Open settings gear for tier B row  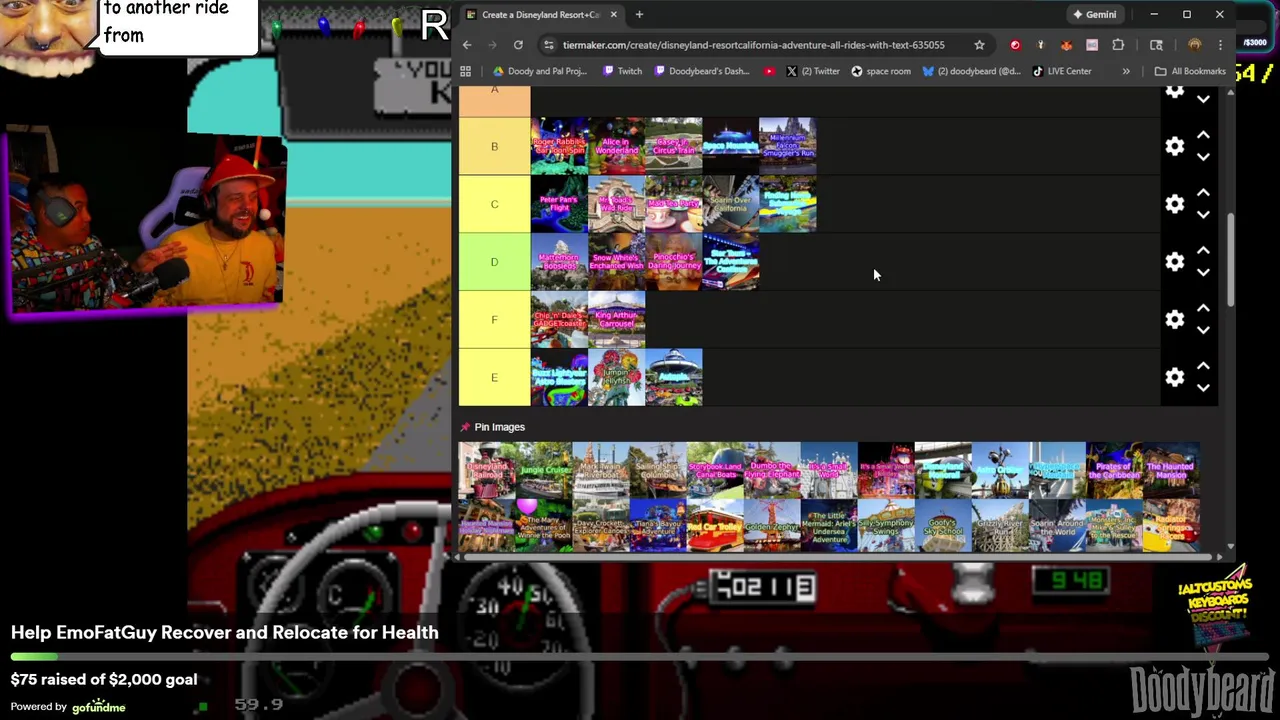click(x=1175, y=146)
